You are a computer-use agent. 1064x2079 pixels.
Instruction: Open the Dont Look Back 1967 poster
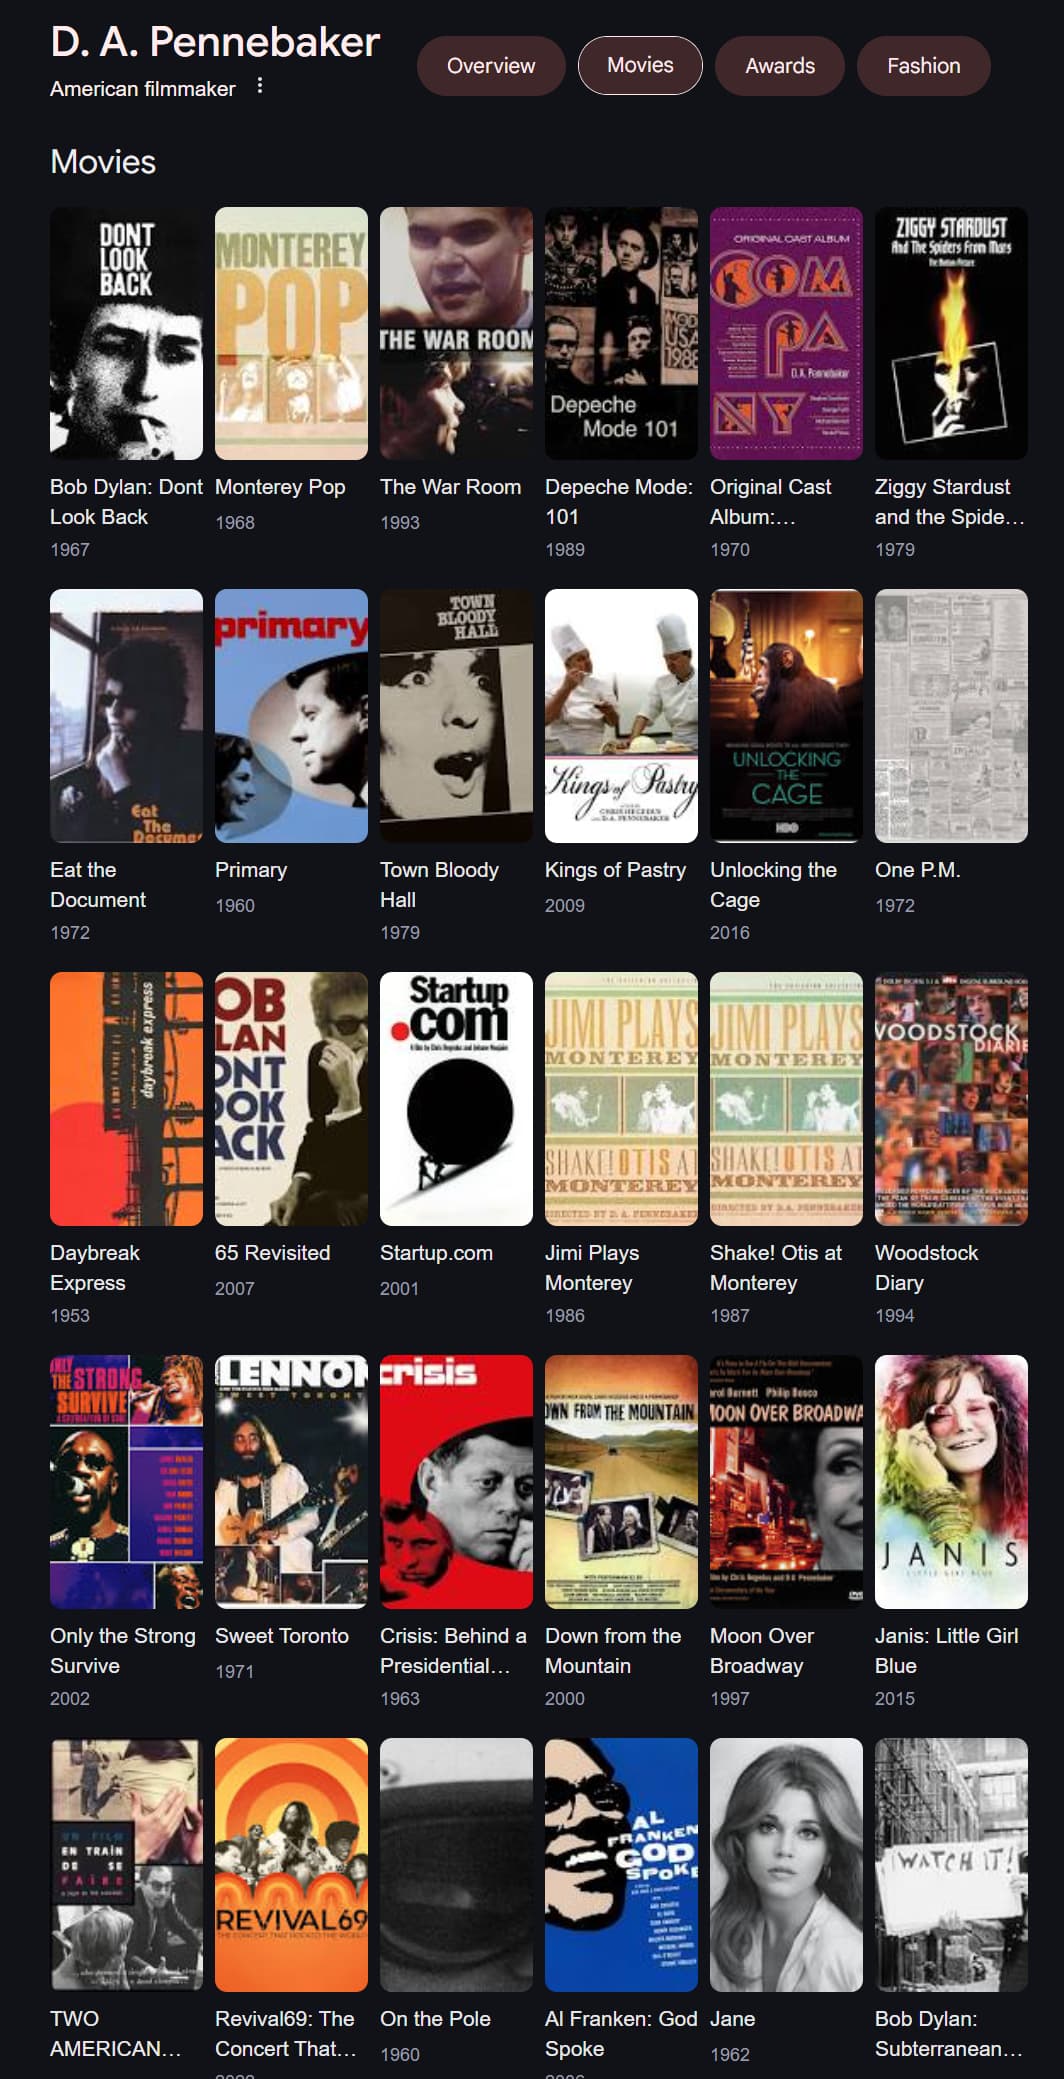[x=126, y=333]
